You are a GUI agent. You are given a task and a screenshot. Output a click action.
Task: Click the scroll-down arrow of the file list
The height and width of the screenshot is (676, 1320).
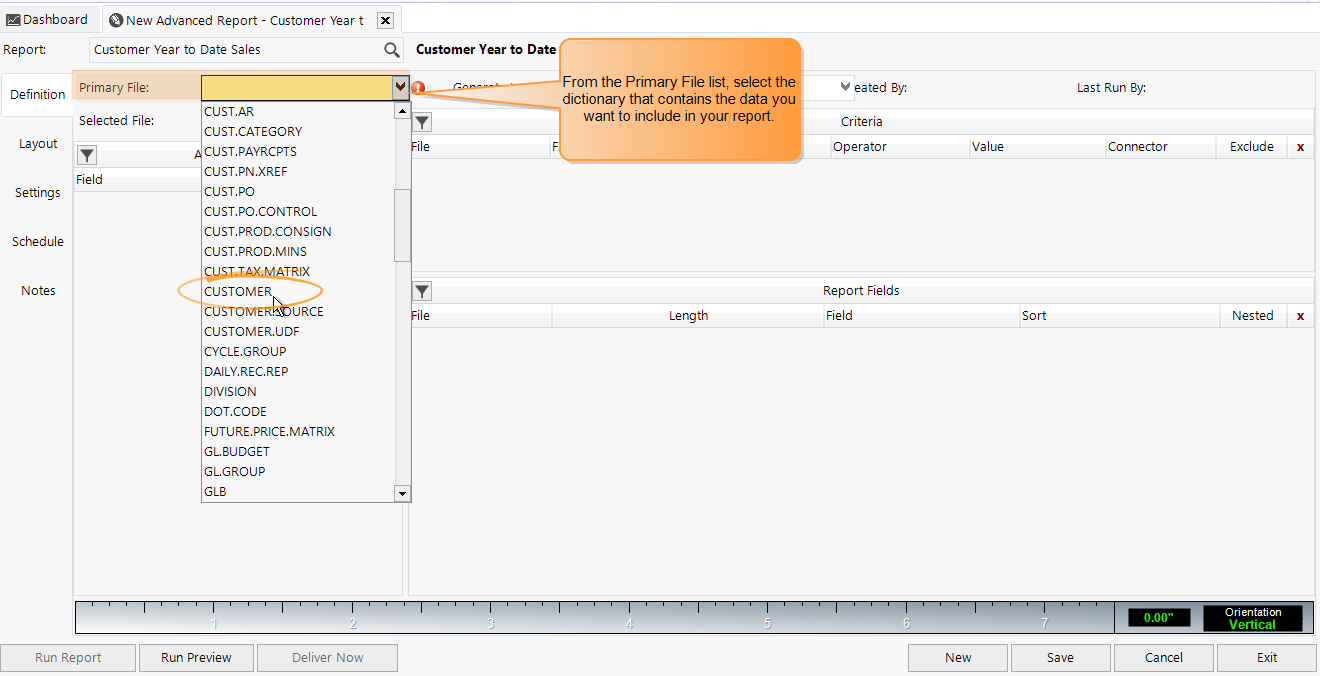402,493
